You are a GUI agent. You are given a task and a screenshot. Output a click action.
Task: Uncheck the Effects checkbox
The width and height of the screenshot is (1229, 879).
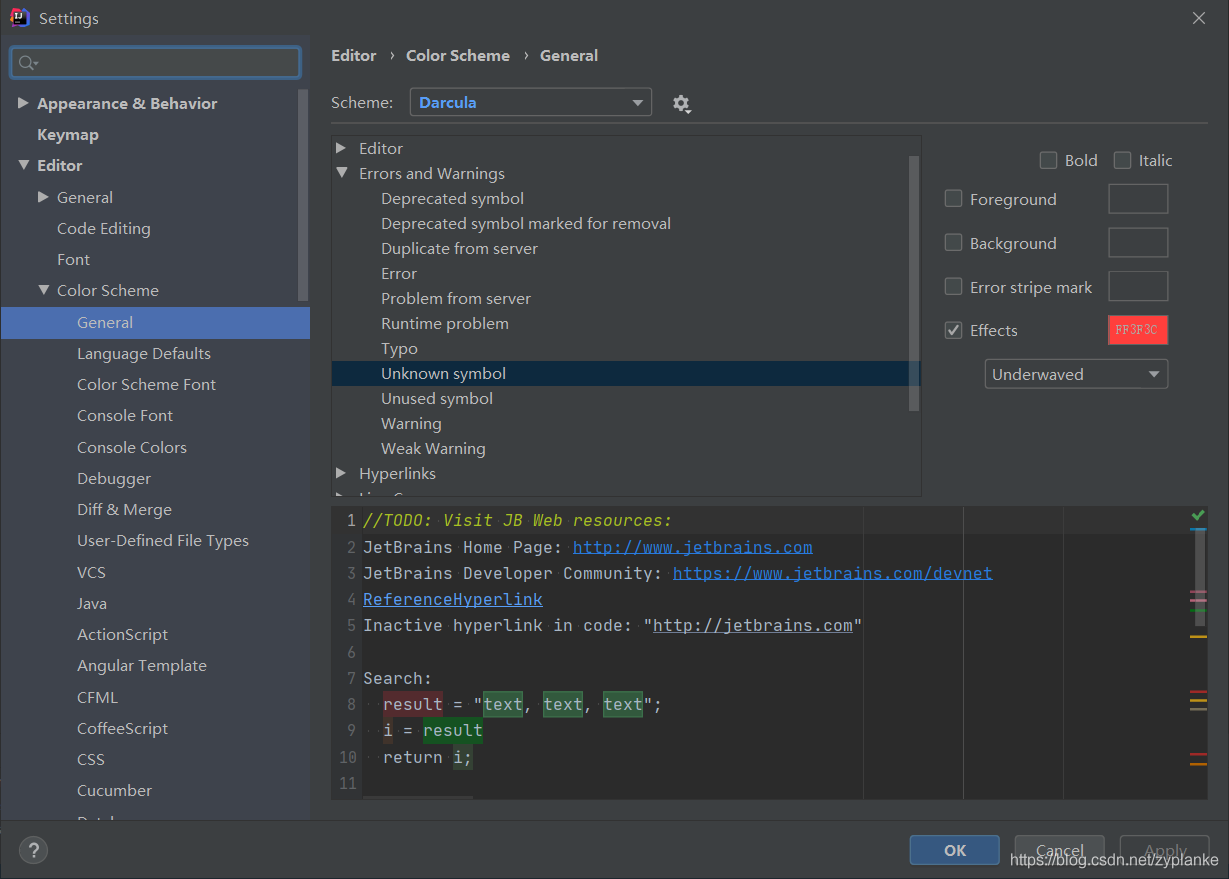coord(953,330)
